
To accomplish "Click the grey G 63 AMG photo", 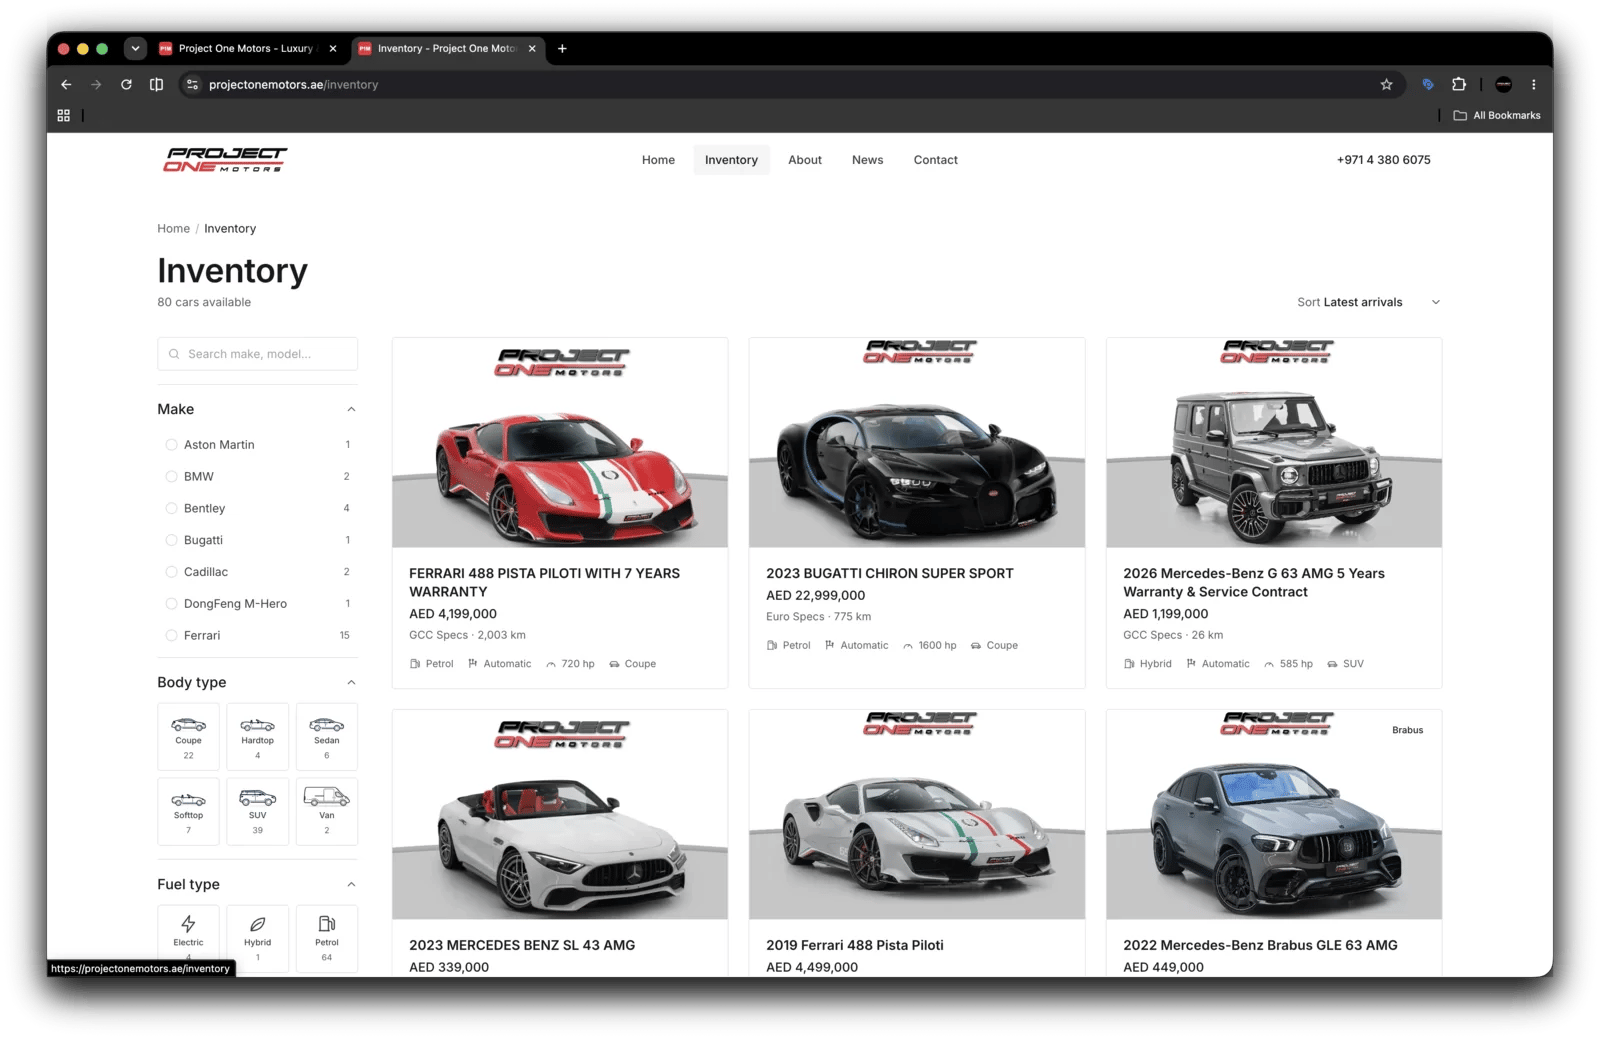I will click(x=1274, y=443).
